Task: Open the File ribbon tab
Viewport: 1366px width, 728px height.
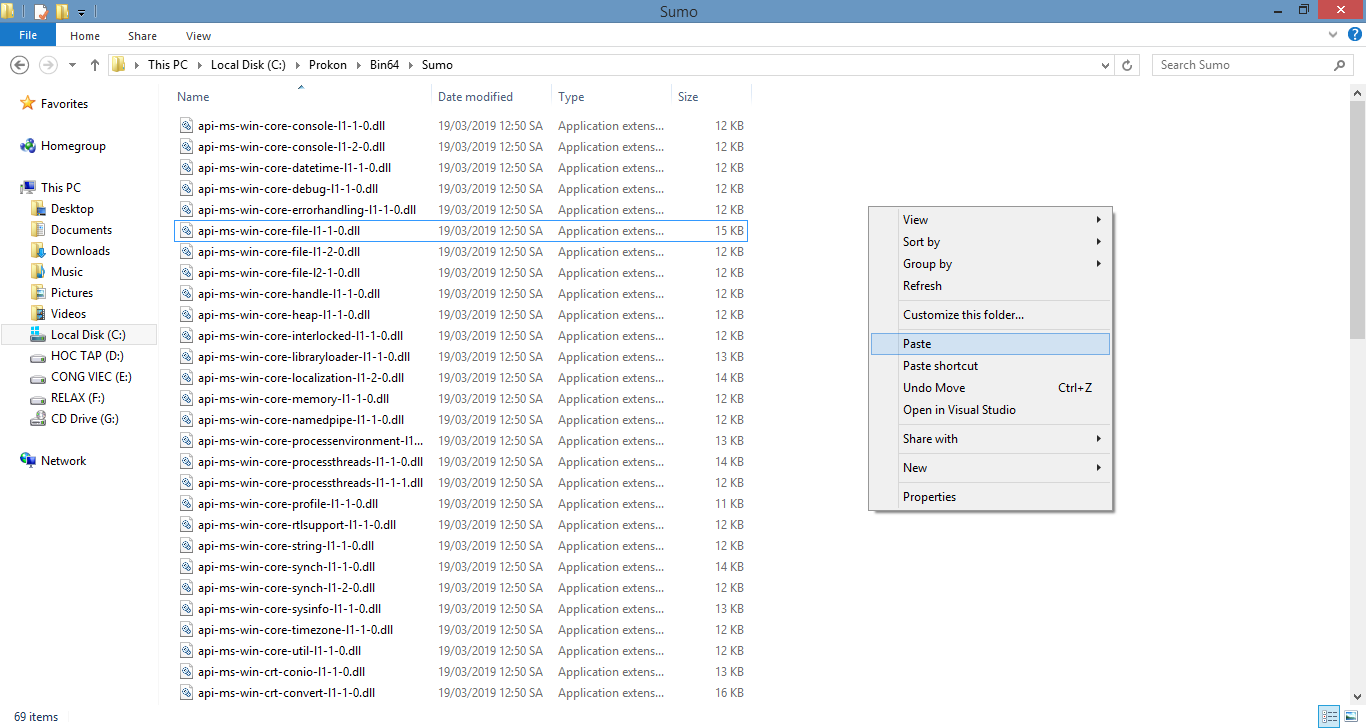Action: [x=28, y=35]
